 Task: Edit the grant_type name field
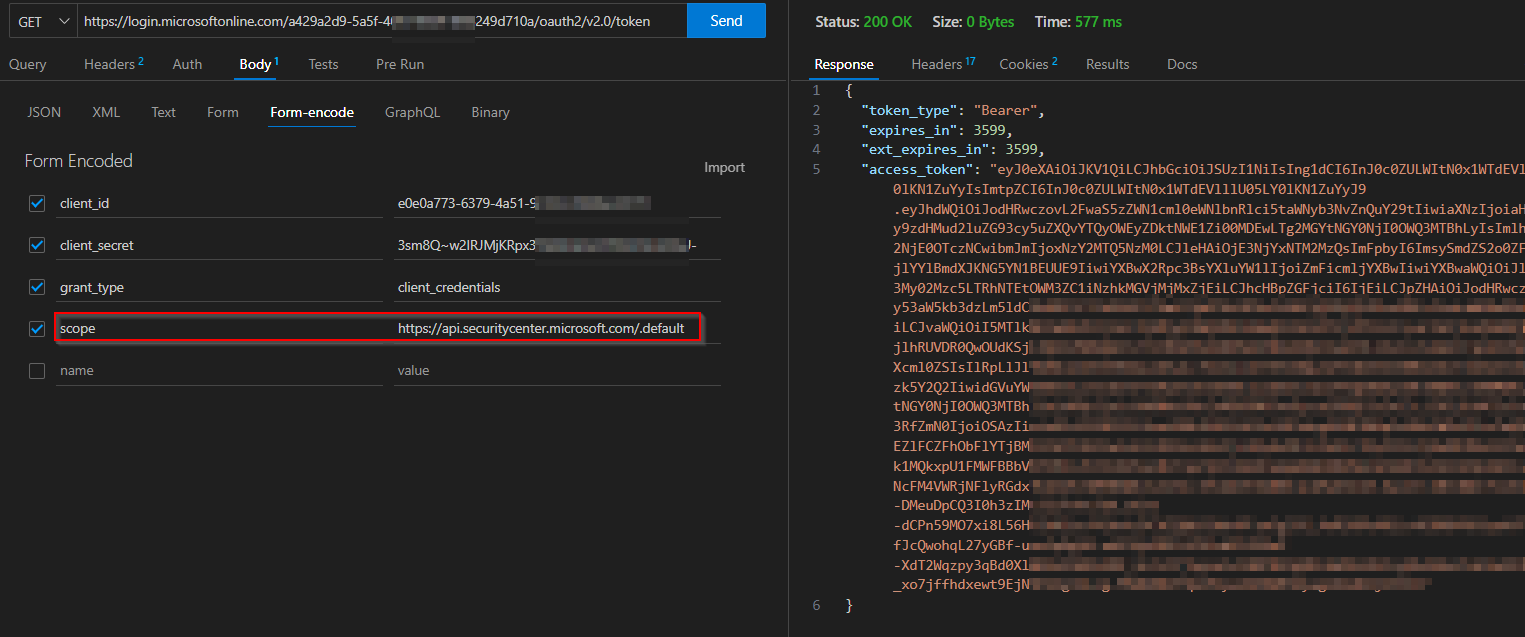[220, 287]
